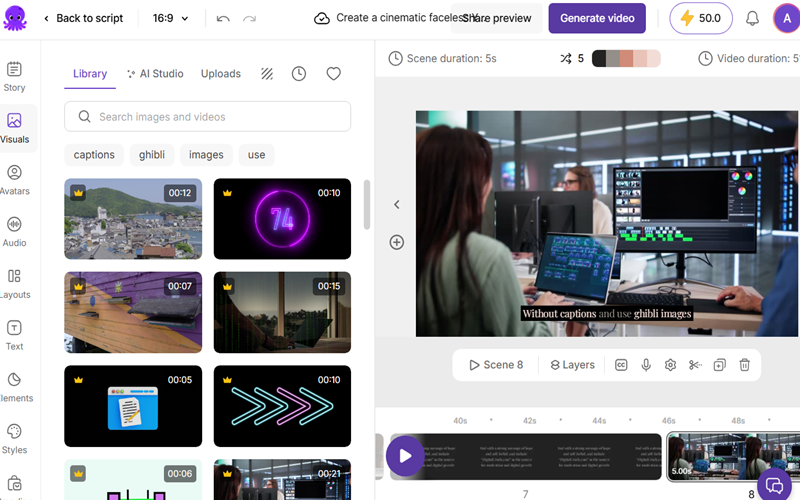Select the 00:15 matrix laptop video thumbnail
Viewport: 800px width, 500px height.
[282, 312]
